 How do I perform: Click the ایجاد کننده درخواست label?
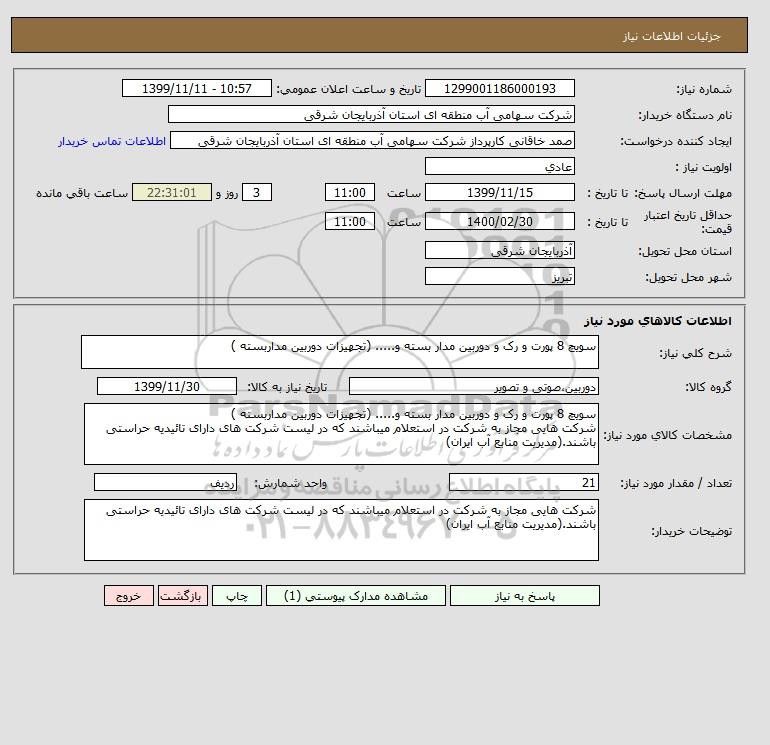pos(676,141)
